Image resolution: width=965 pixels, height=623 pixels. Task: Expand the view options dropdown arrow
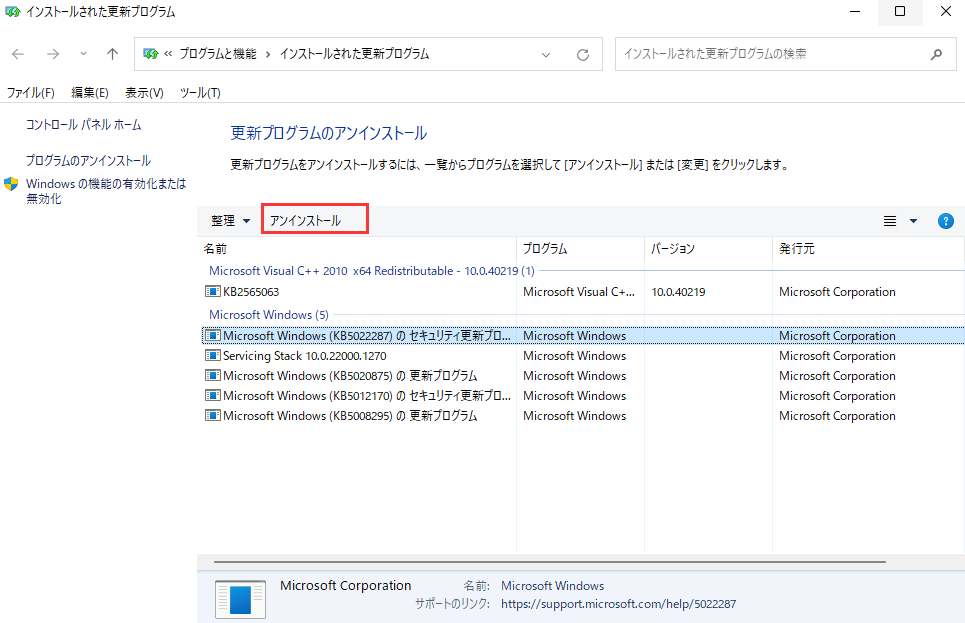pos(913,220)
